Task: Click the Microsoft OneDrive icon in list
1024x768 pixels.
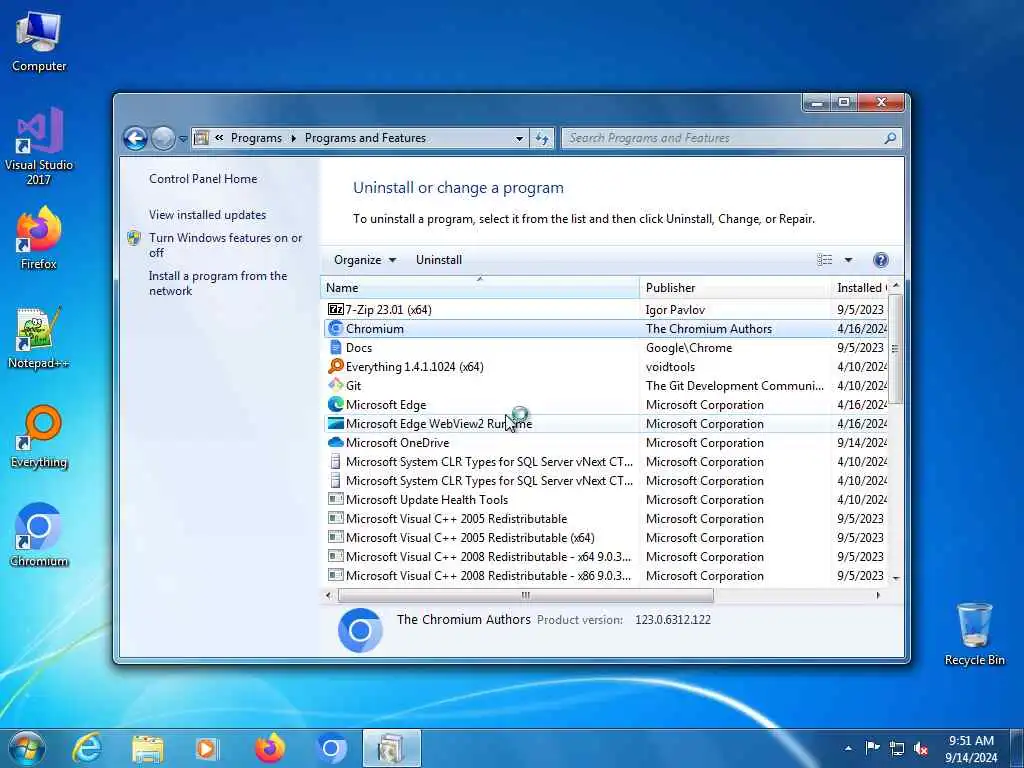Action: pyautogui.click(x=336, y=442)
